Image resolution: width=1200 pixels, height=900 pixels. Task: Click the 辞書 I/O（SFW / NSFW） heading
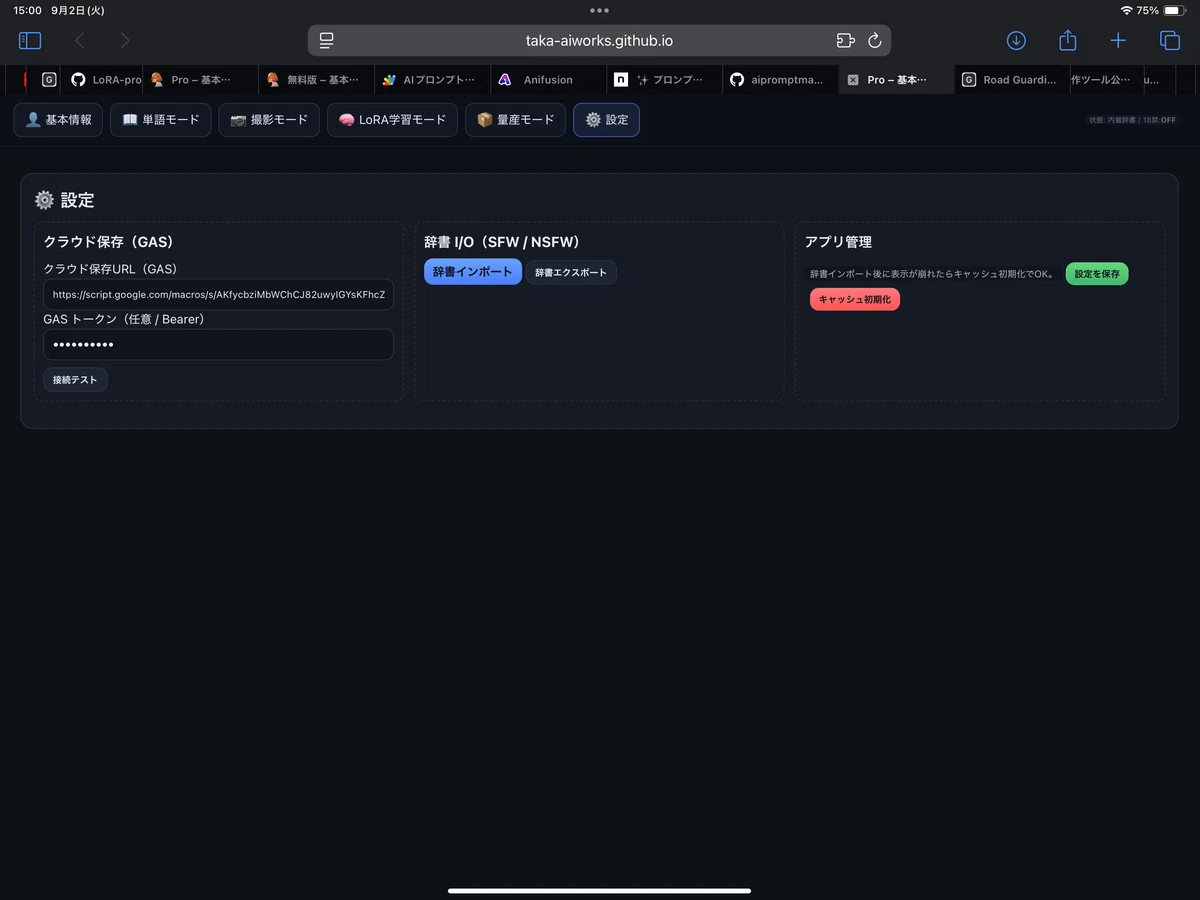(x=502, y=242)
